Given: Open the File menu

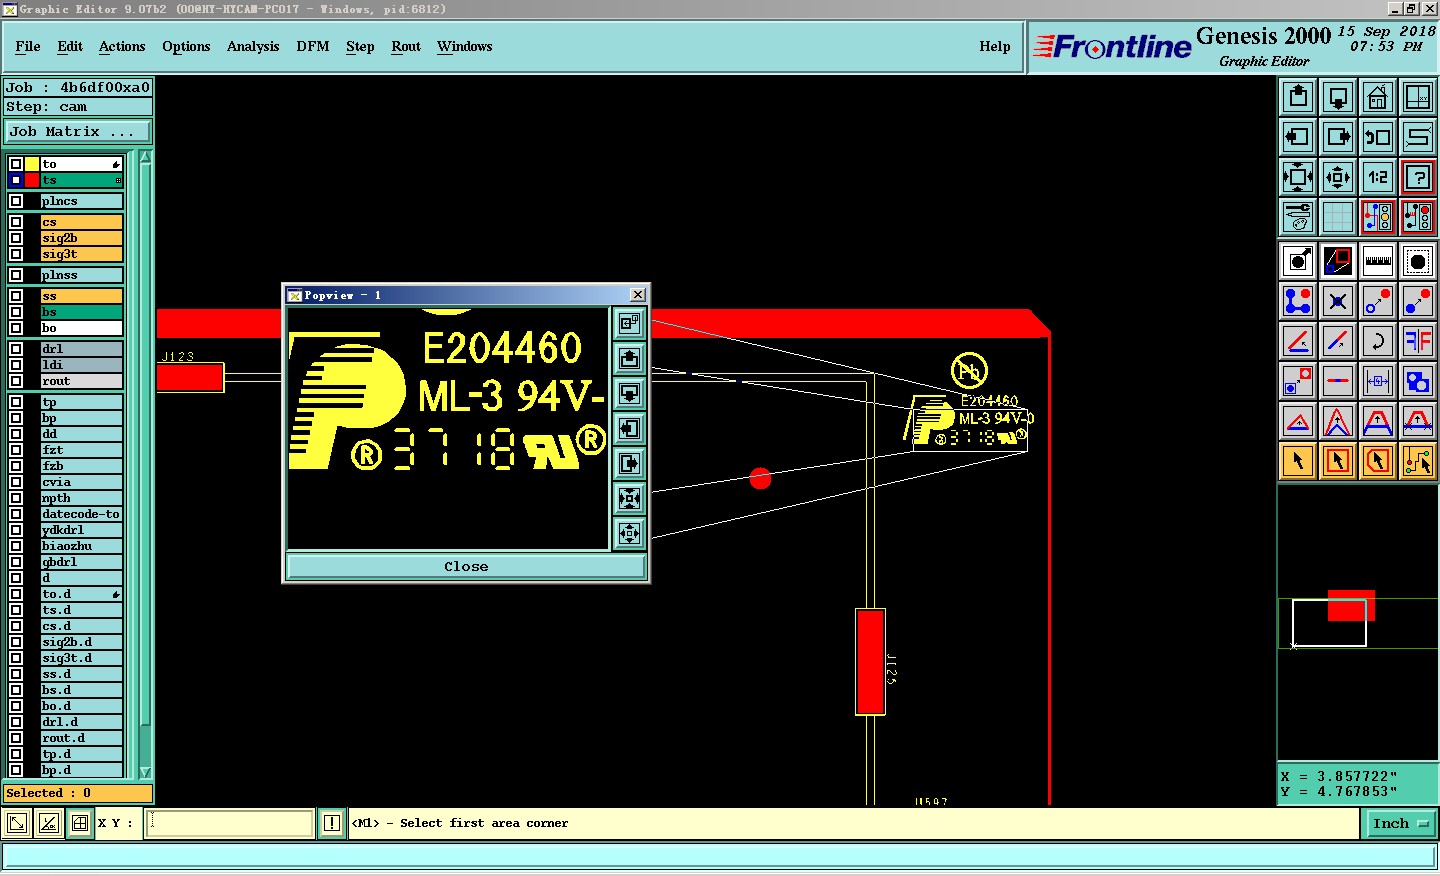Looking at the screenshot, I should 28,46.
